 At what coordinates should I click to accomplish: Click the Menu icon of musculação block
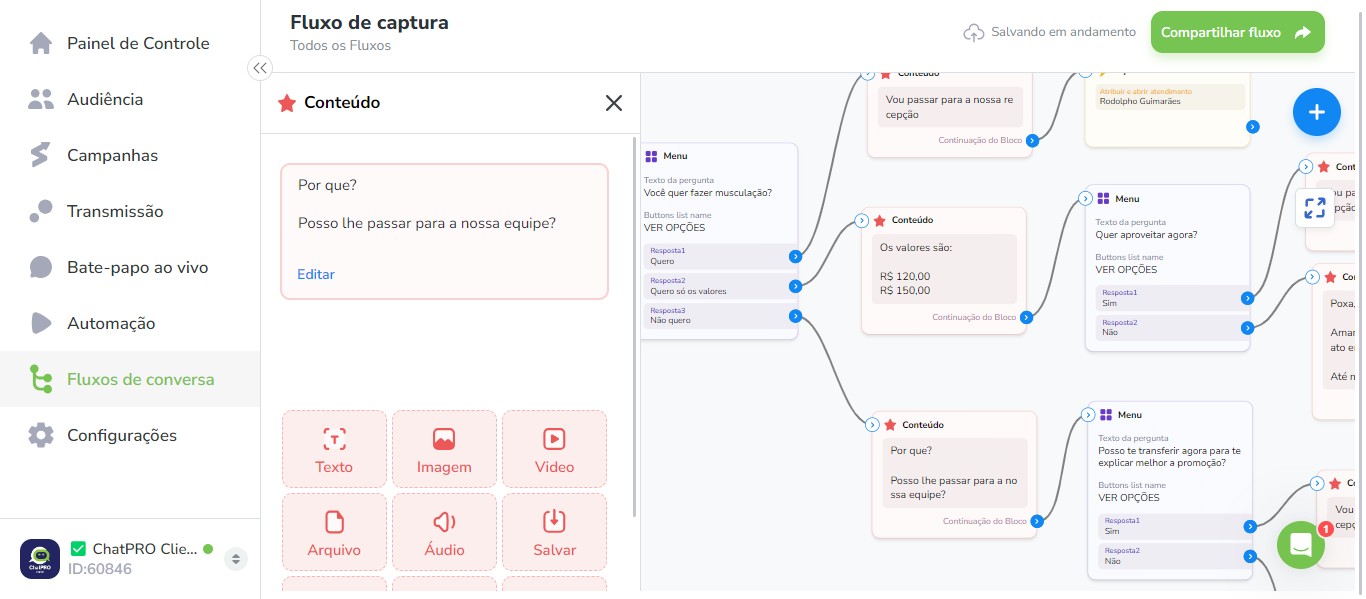coord(651,156)
